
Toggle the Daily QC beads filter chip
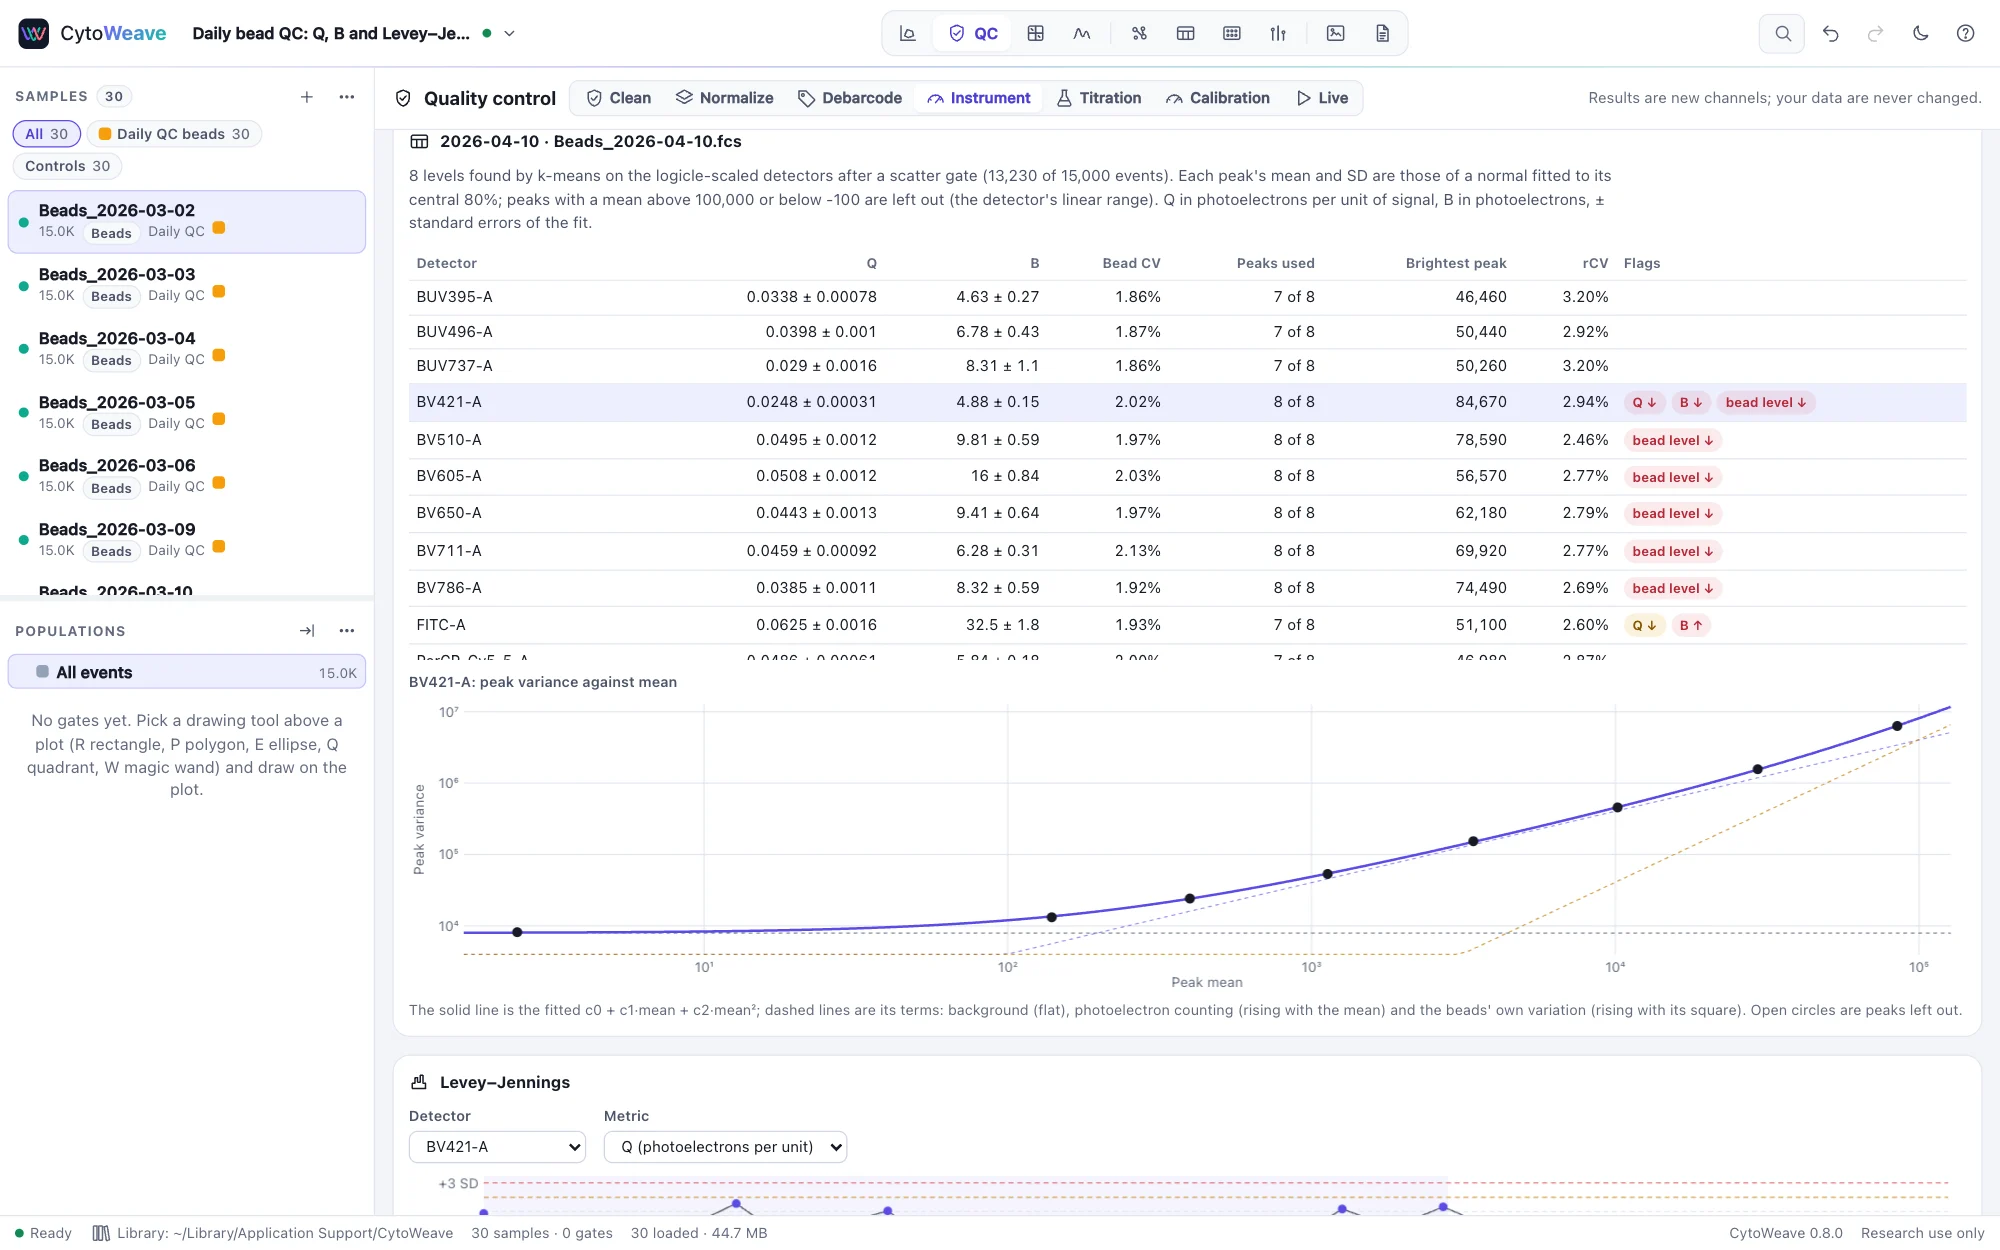click(174, 134)
